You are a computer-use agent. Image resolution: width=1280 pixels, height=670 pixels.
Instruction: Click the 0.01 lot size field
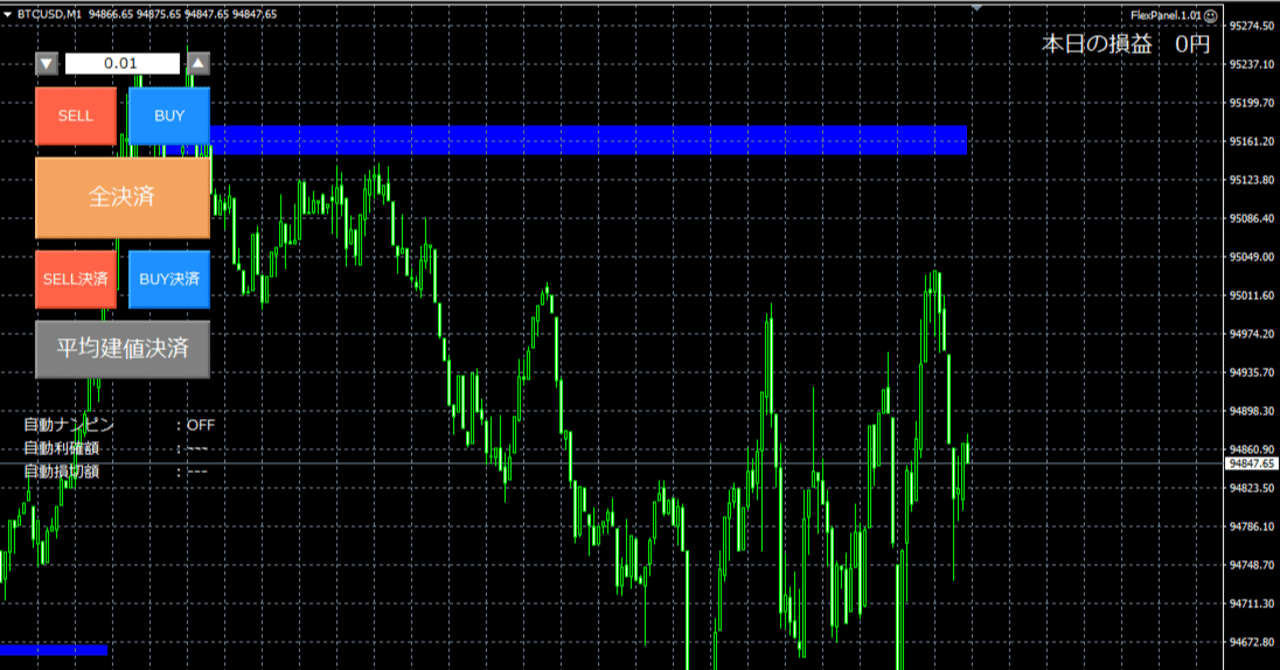pos(122,64)
